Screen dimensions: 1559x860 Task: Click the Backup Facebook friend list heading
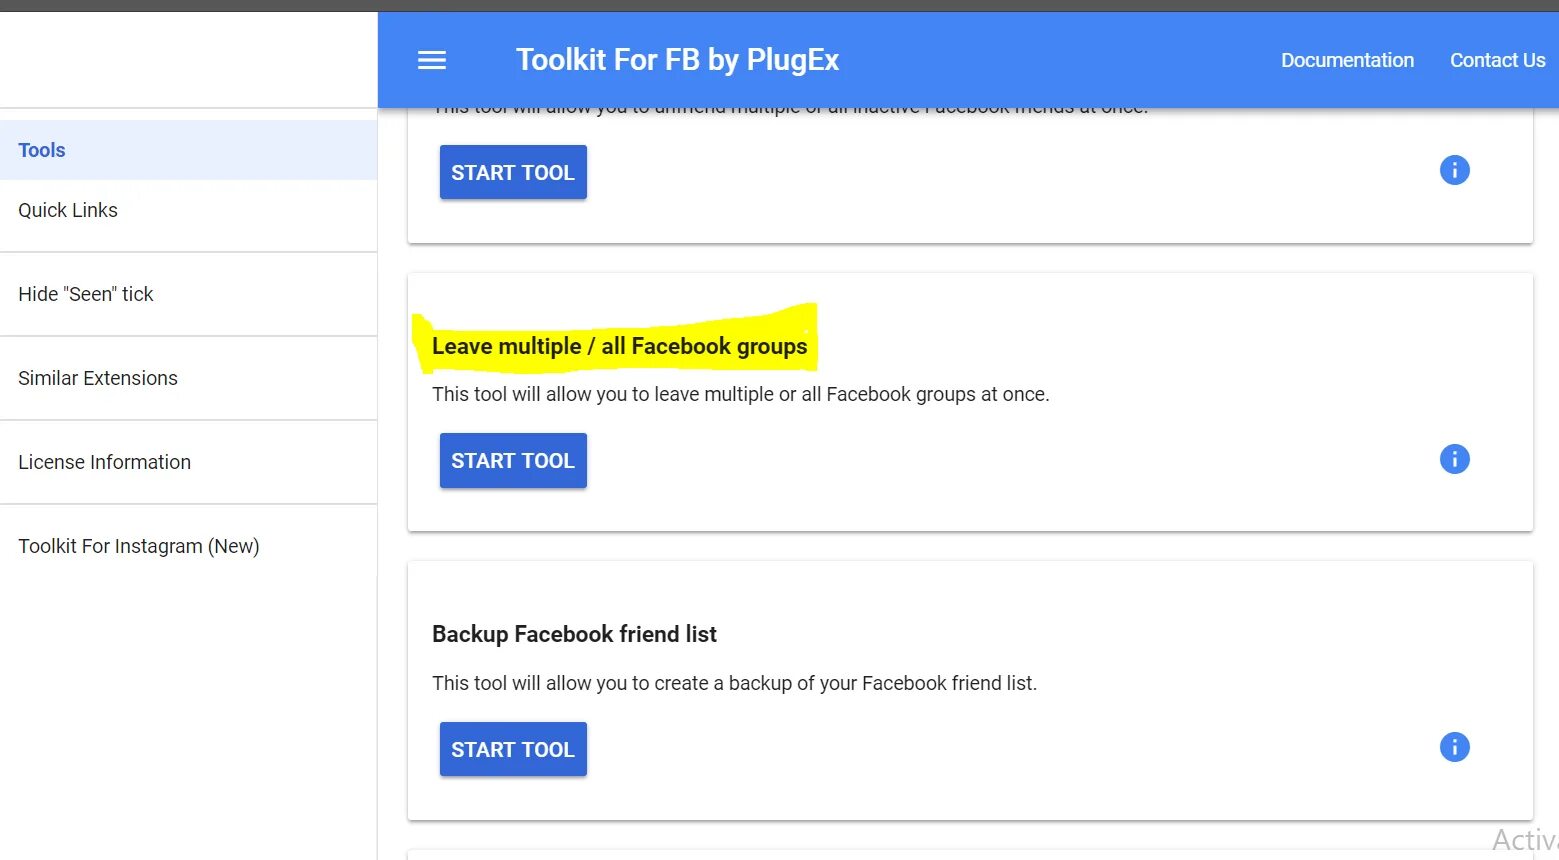tap(574, 634)
